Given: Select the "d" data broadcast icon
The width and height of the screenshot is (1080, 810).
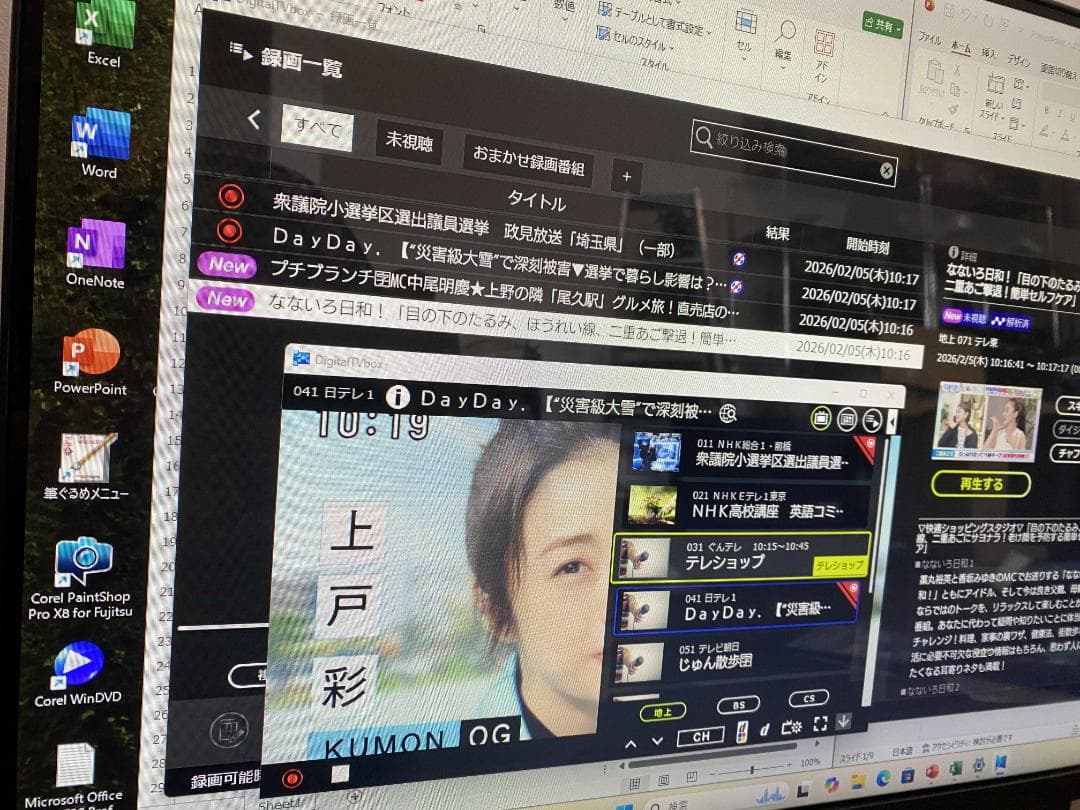Looking at the screenshot, I should click(763, 729).
